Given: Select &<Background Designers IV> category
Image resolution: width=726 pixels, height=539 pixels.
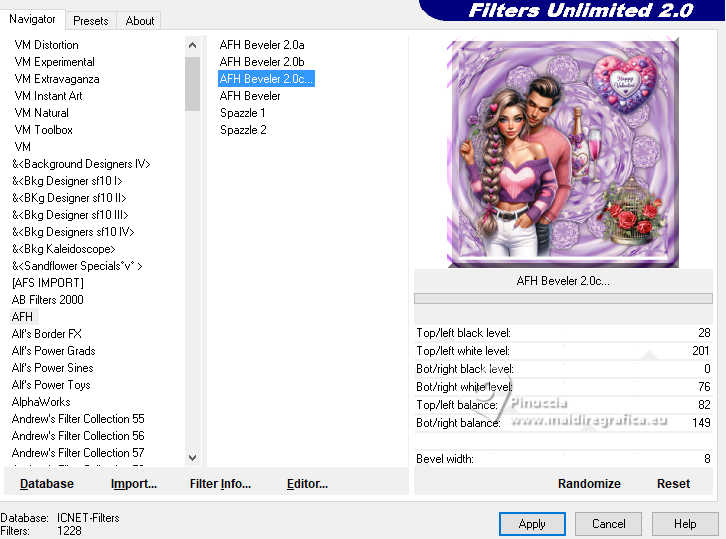Looking at the screenshot, I should pyautogui.click(x=81, y=164).
